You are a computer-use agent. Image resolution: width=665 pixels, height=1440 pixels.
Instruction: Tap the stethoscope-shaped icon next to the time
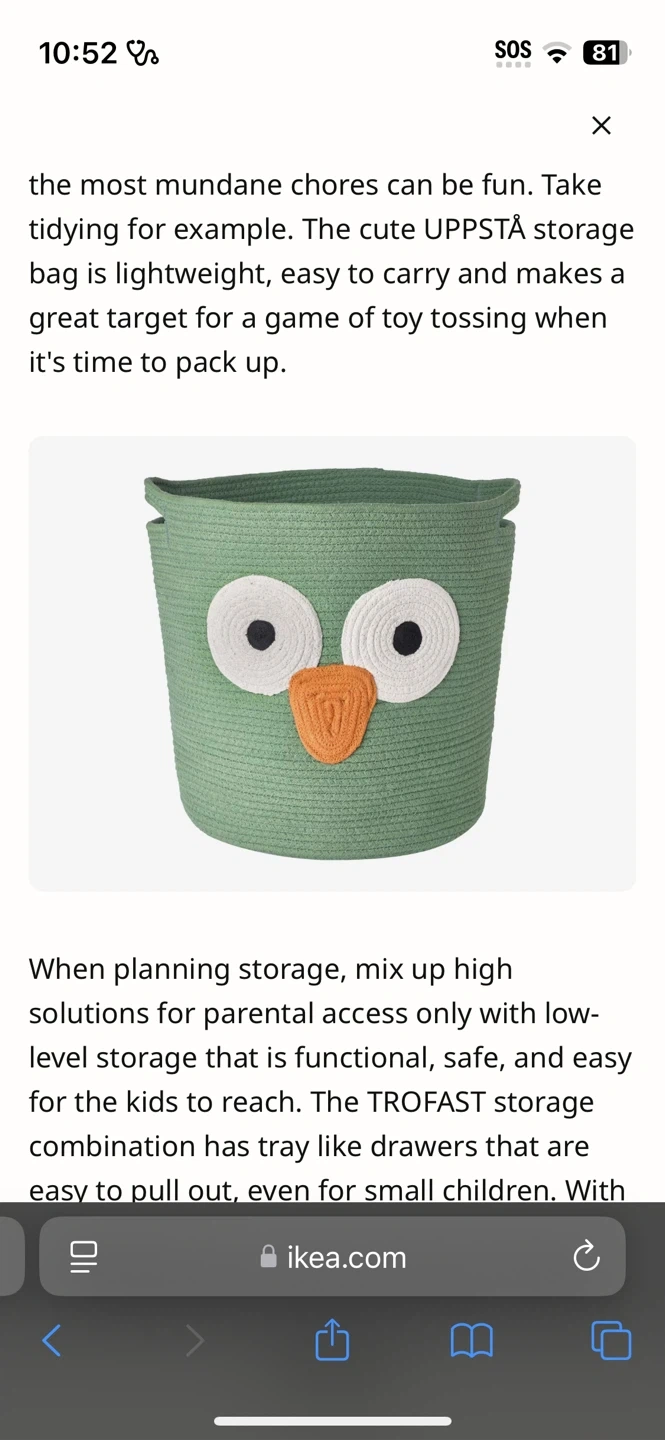point(143,53)
